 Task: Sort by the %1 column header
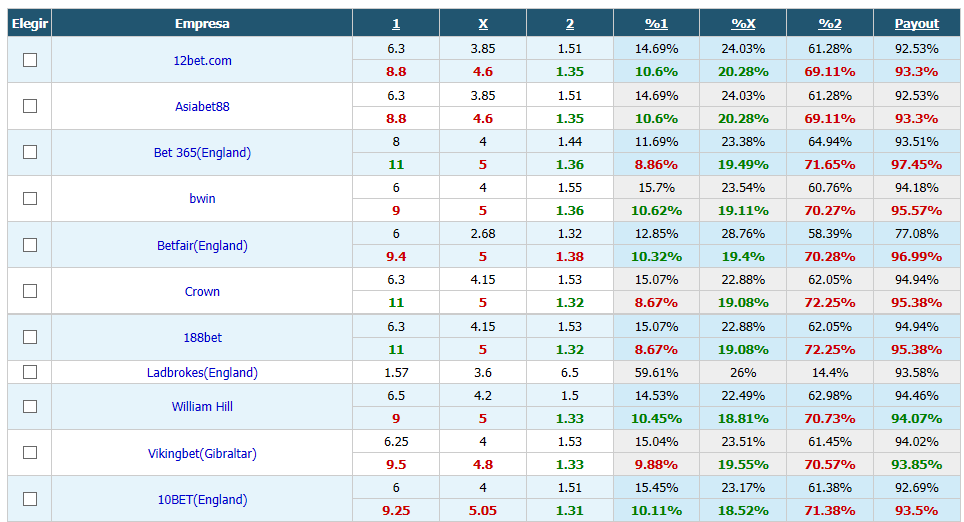point(656,23)
